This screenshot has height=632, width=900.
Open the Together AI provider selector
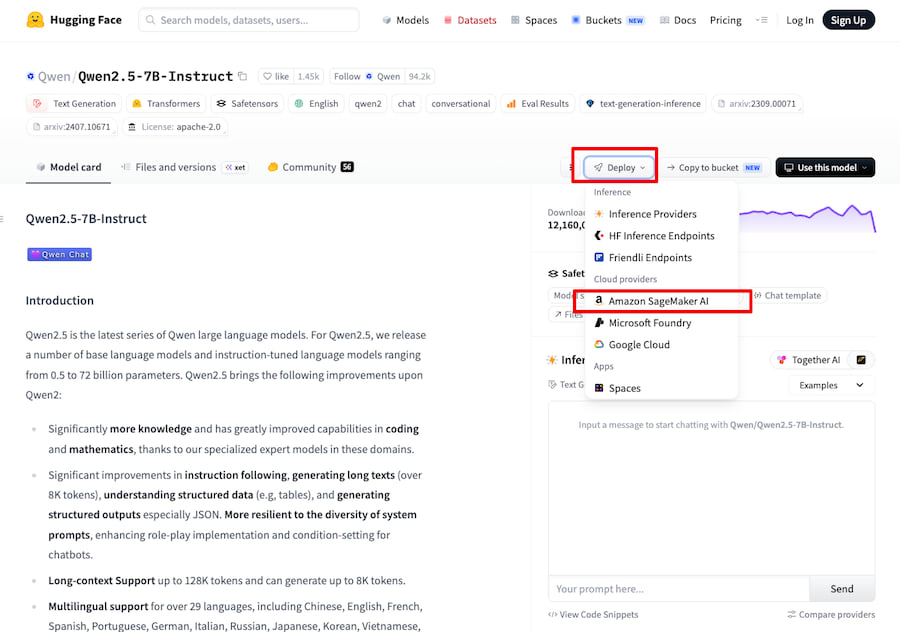click(x=809, y=360)
